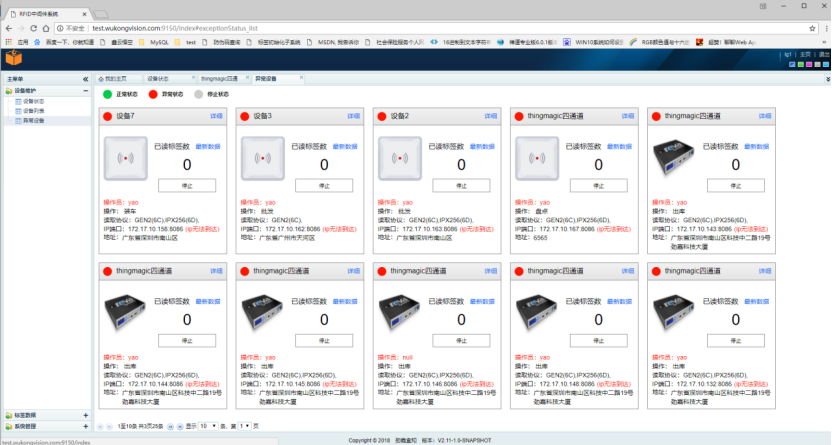The height and width of the screenshot is (445, 832).
Task: View 最新数据 for 设备7
Action: pos(208,146)
